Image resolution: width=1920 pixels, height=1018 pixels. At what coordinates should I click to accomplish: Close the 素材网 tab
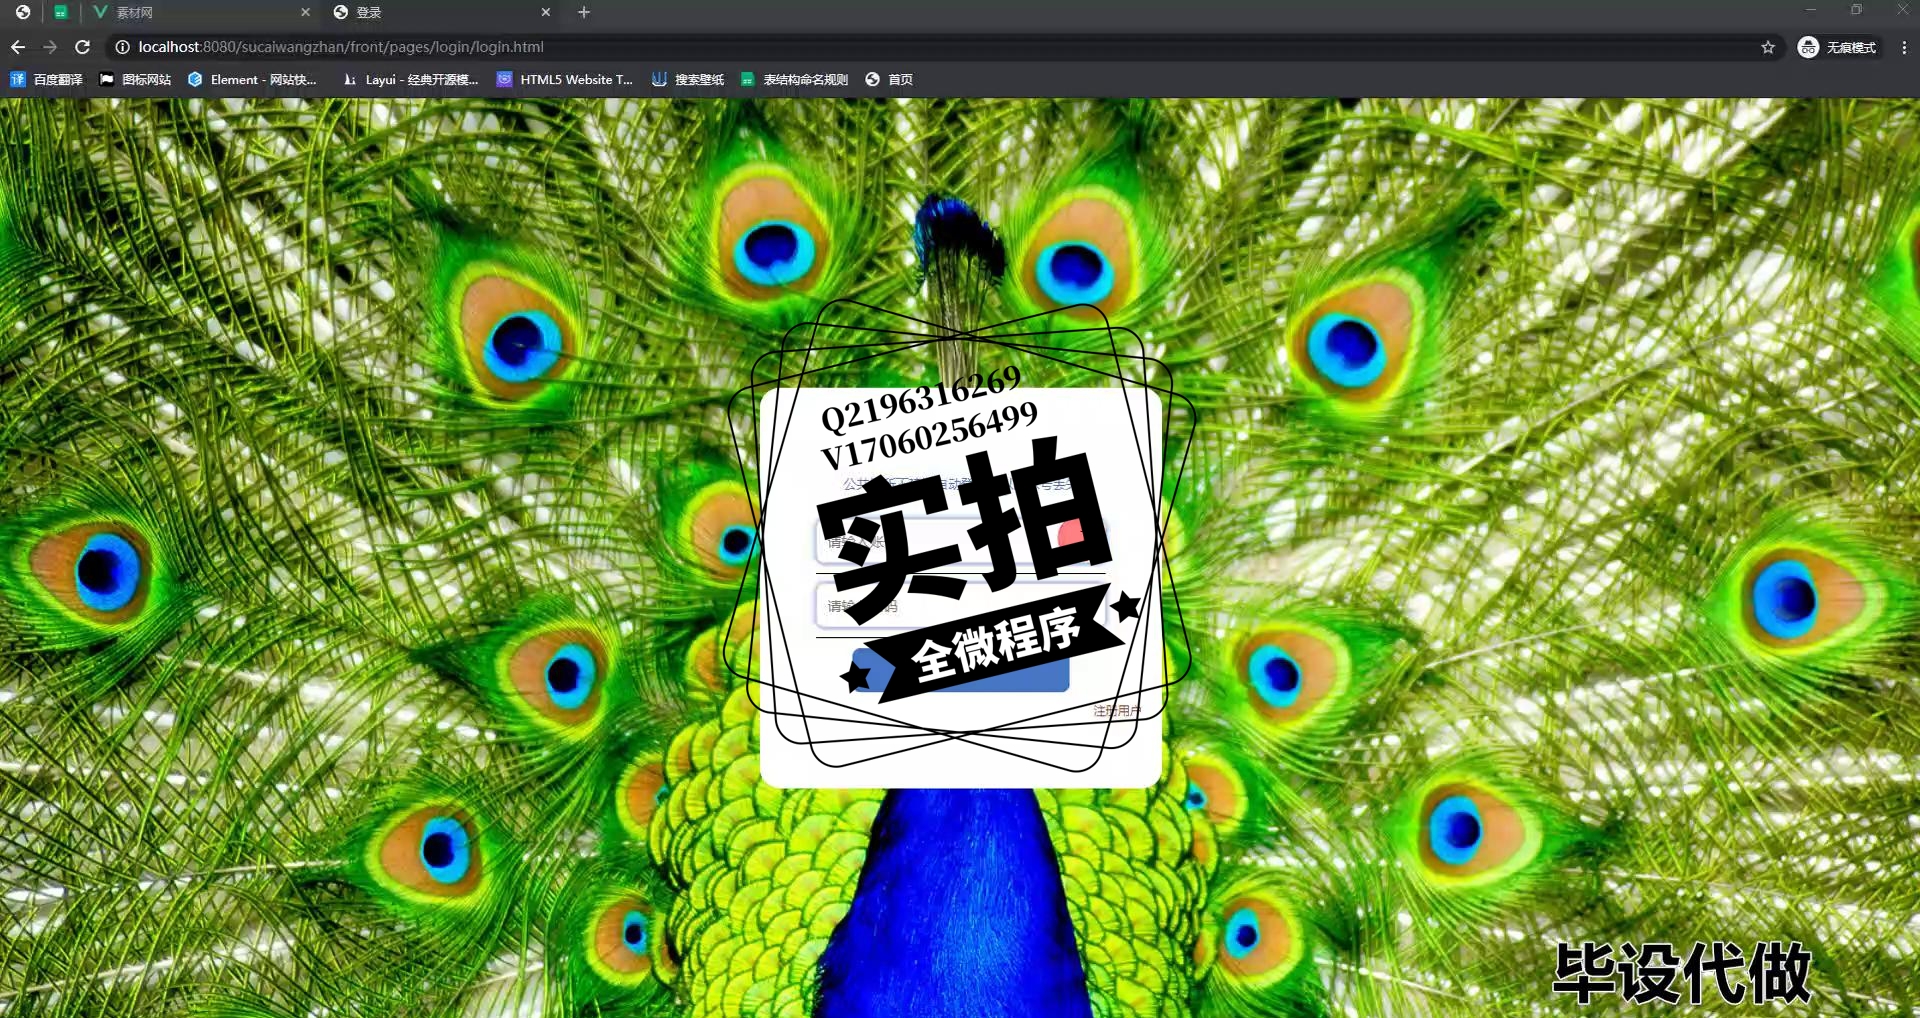(306, 12)
